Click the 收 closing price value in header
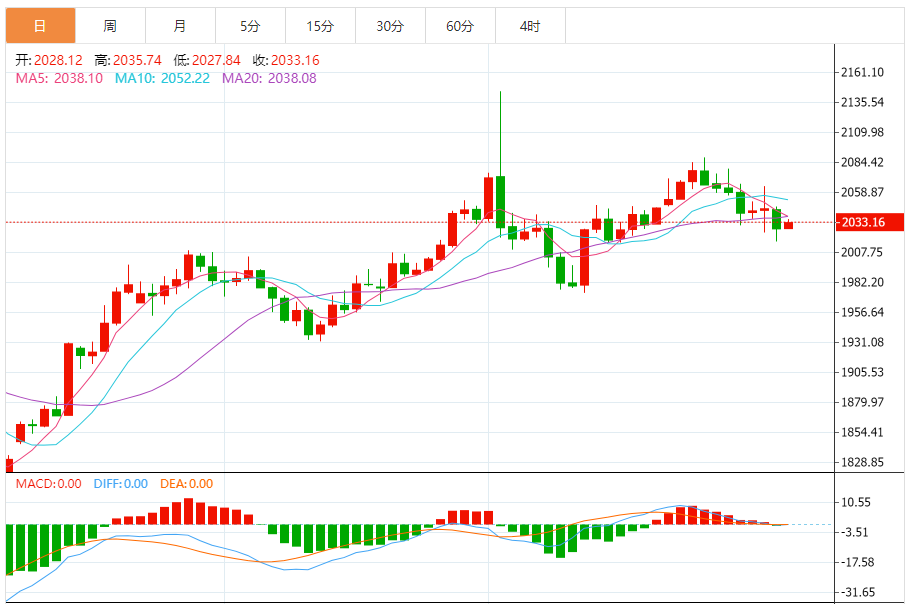The image size is (910, 604). 295,60
